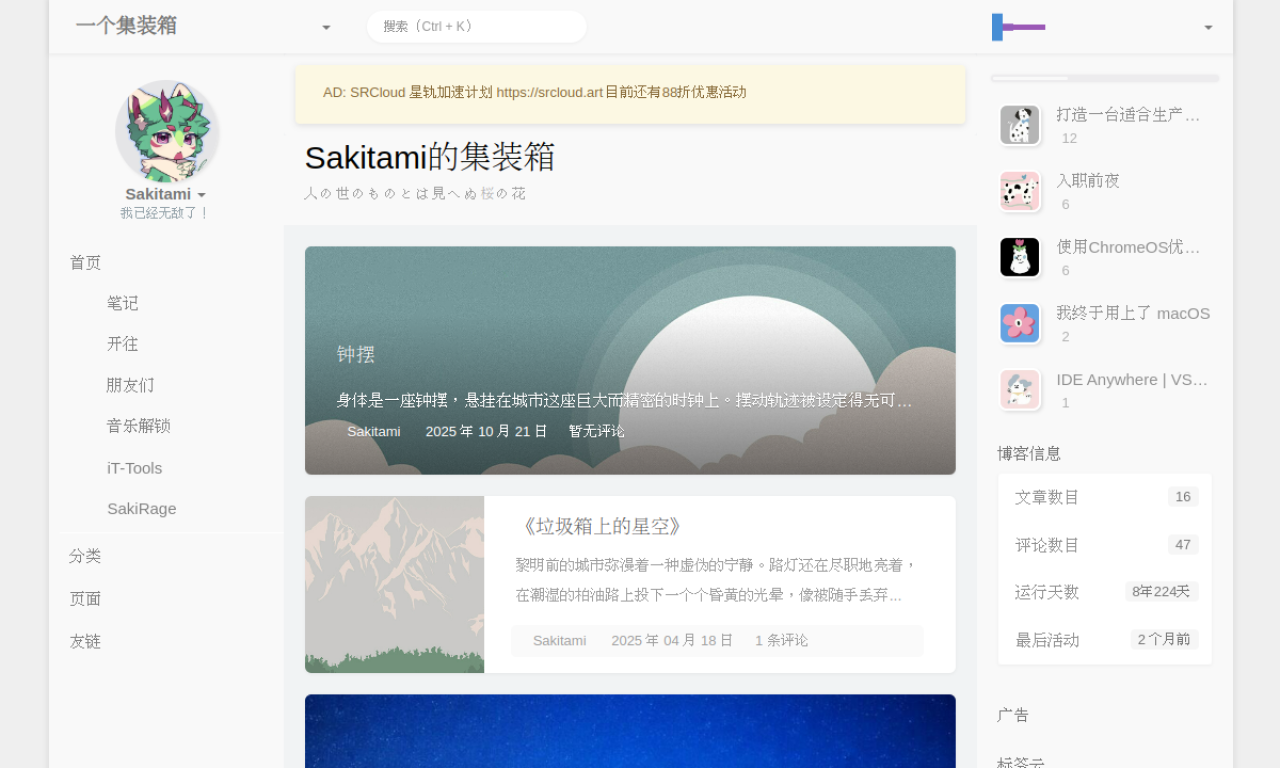
Task: Click the 钟摆 post excerpt text
Action: coord(624,400)
